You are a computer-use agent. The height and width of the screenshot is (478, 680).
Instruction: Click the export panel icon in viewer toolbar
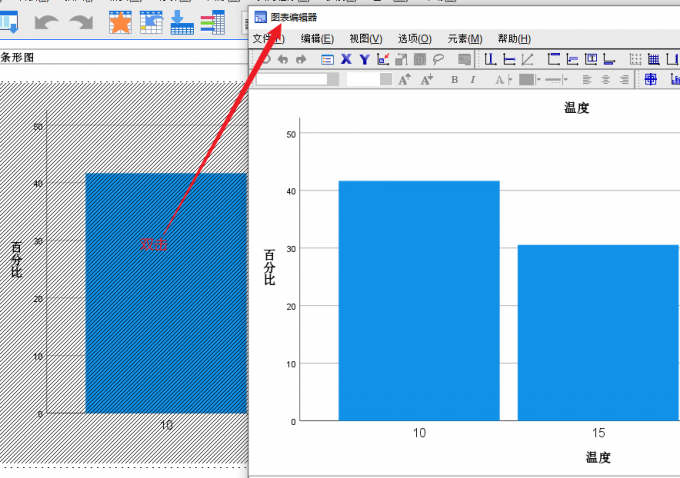9,22
